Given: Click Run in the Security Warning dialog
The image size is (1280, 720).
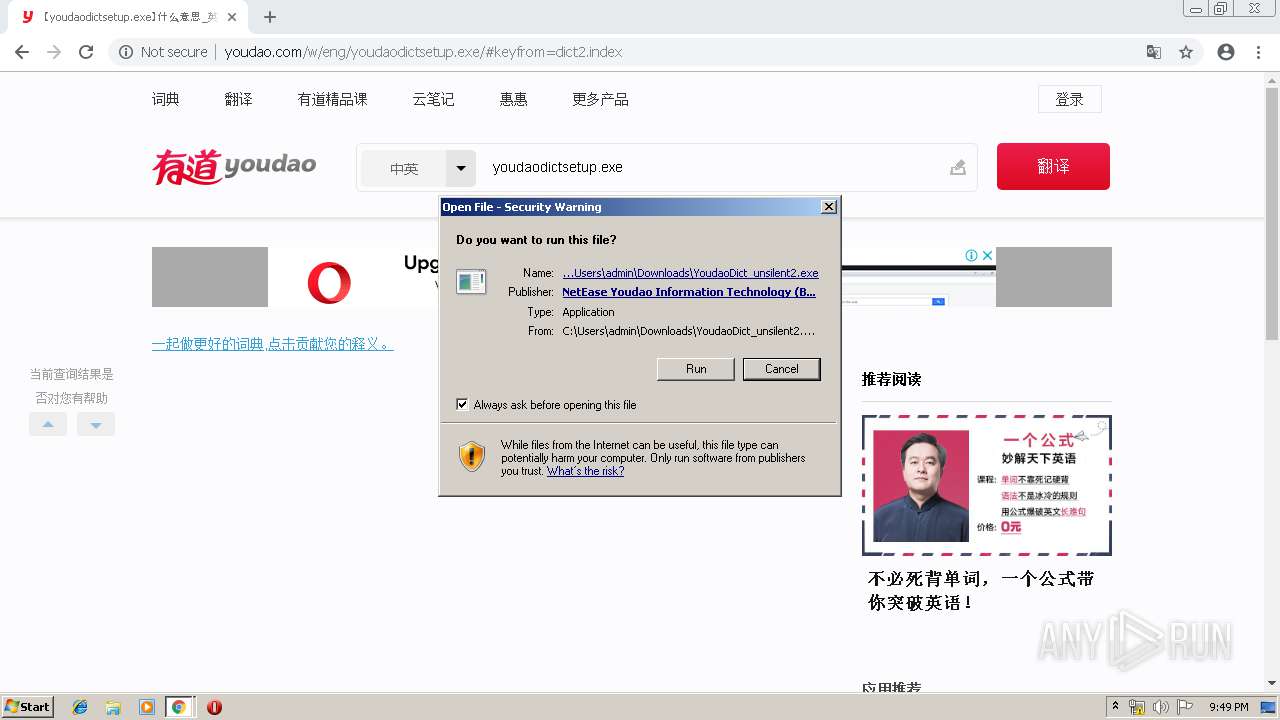Looking at the screenshot, I should [696, 369].
